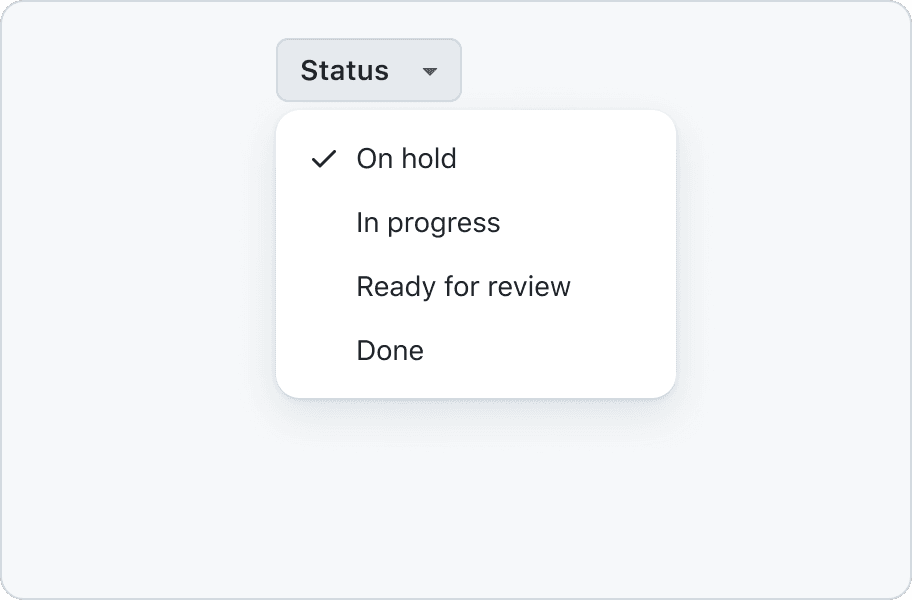This screenshot has height=600, width=912.
Task: Switch status to In progress
Action: (428, 223)
